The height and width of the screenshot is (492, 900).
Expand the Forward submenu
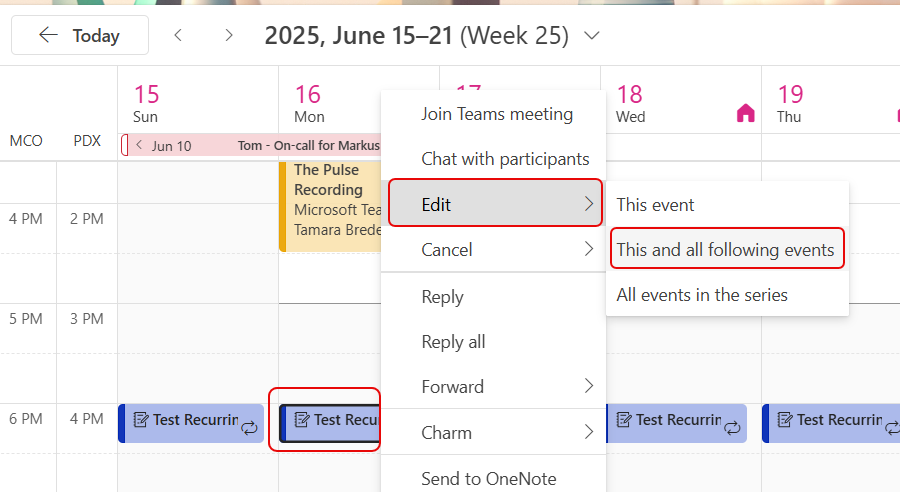[495, 387]
